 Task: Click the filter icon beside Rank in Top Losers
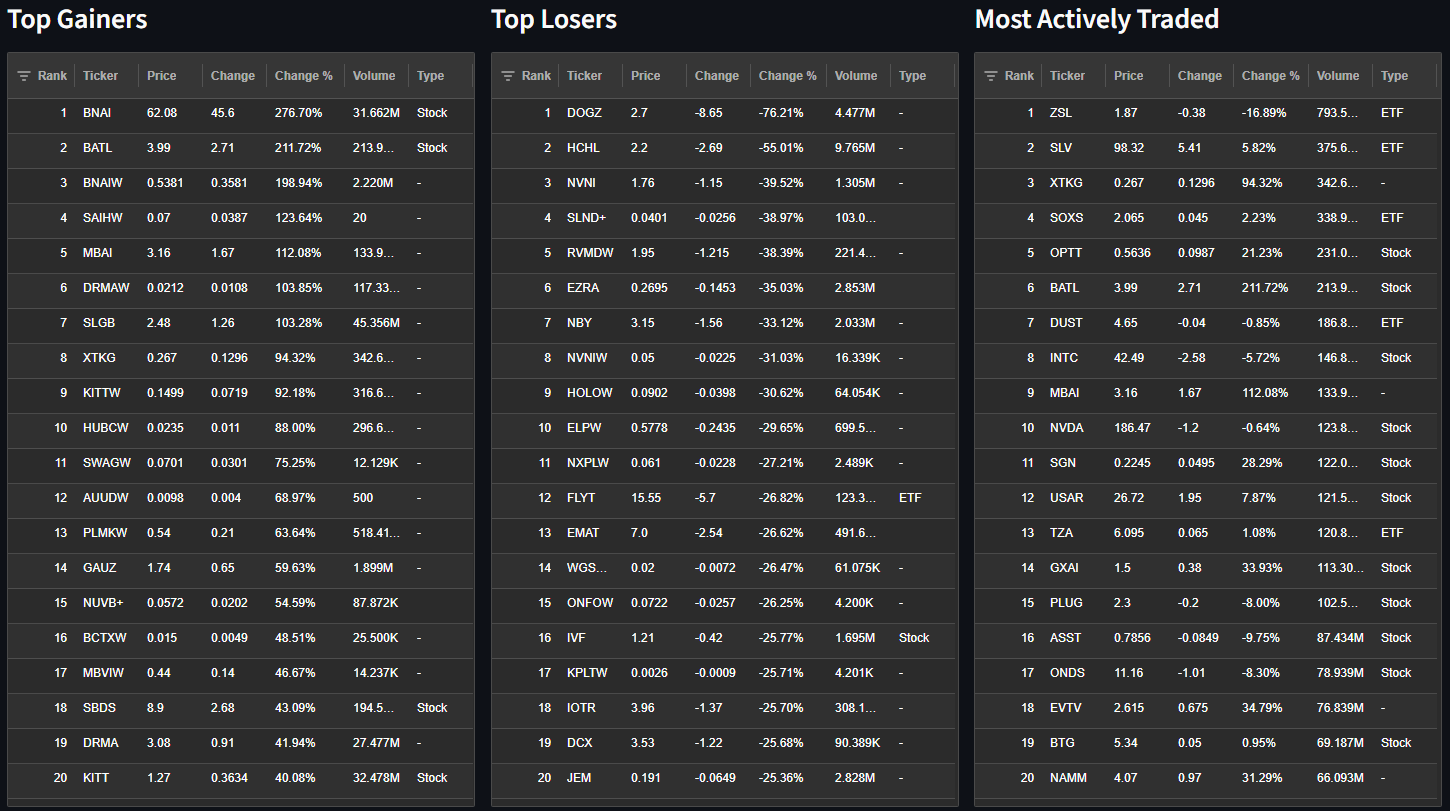click(x=508, y=76)
